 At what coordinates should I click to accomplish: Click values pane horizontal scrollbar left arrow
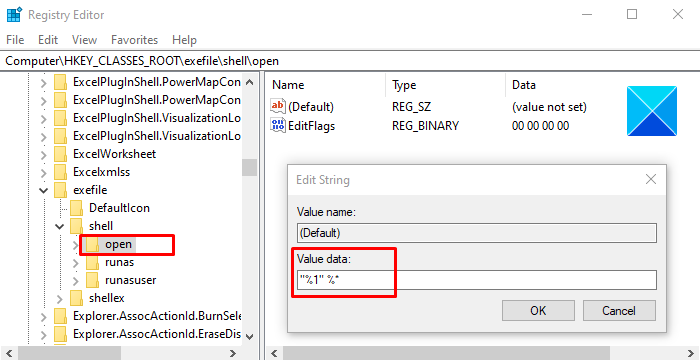274,353
